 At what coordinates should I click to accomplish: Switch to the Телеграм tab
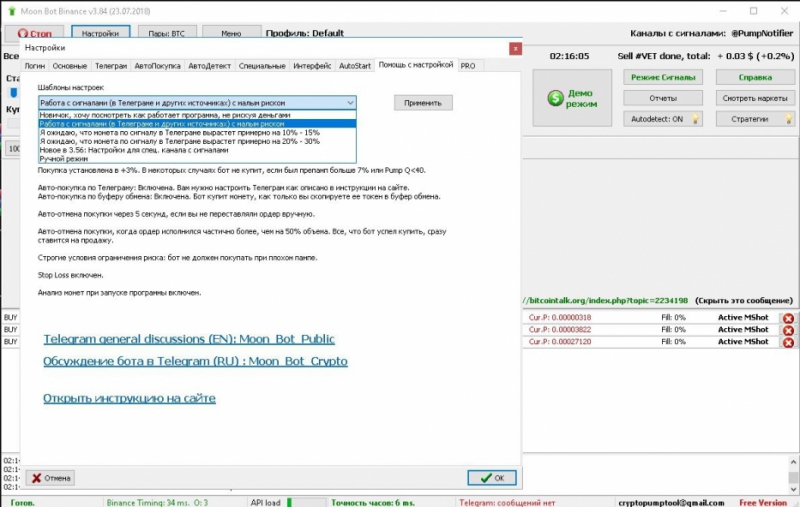111,66
